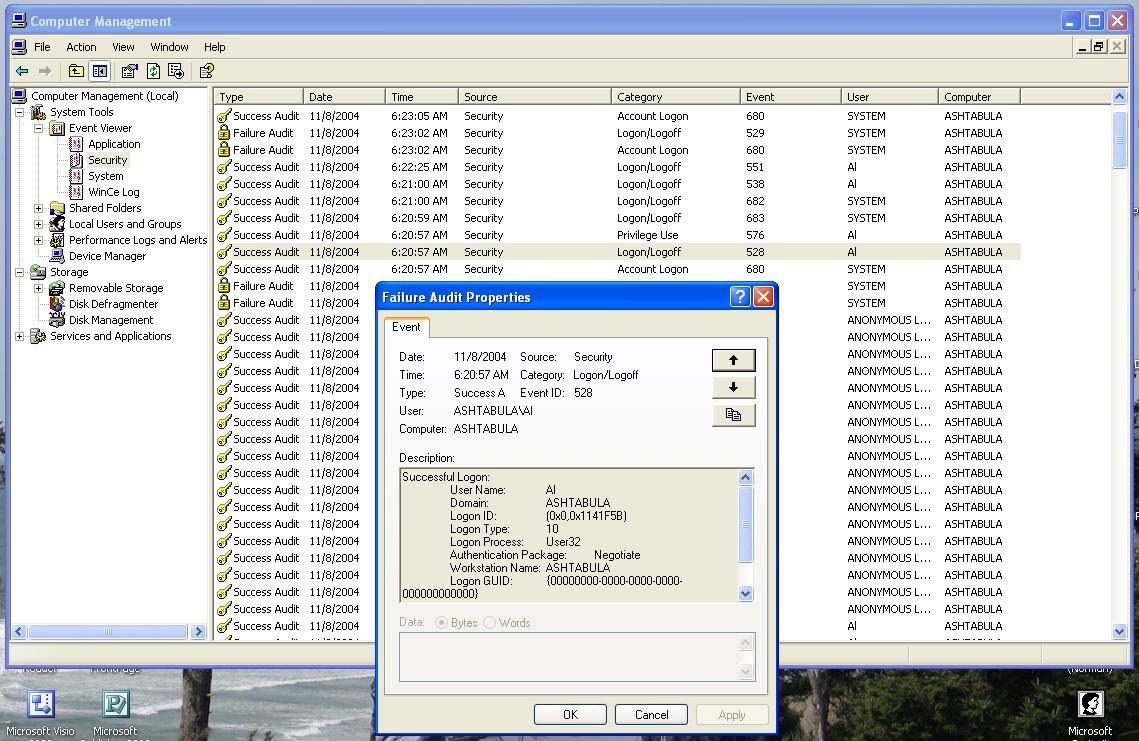Open the Window menu
Screen dimensions: 1139x741
point(169,47)
